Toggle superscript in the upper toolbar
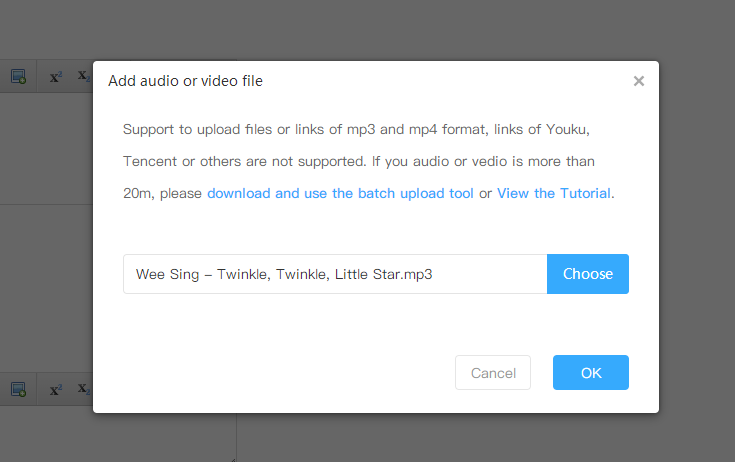 [x=56, y=77]
